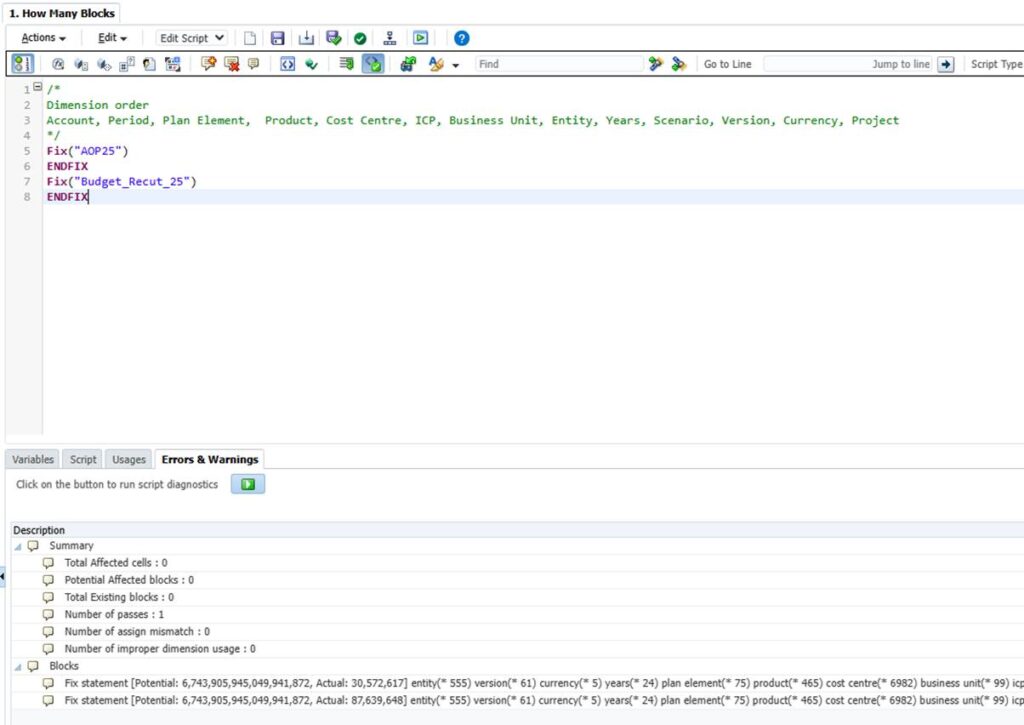Run script diagnostics with the green button
Screen dimensions: 1024x725
pyautogui.click(x=248, y=484)
